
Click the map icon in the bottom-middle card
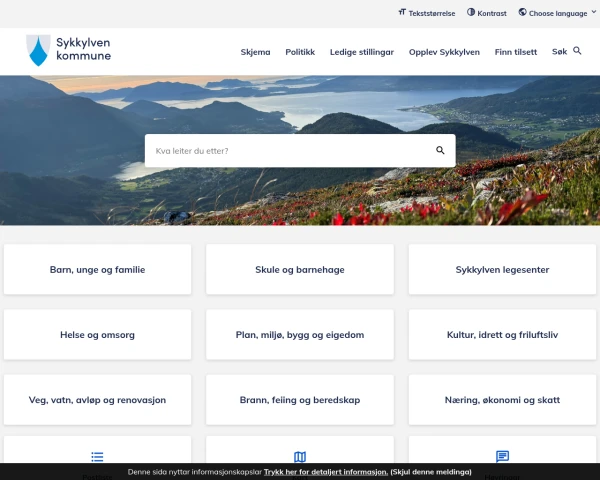[x=300, y=456]
